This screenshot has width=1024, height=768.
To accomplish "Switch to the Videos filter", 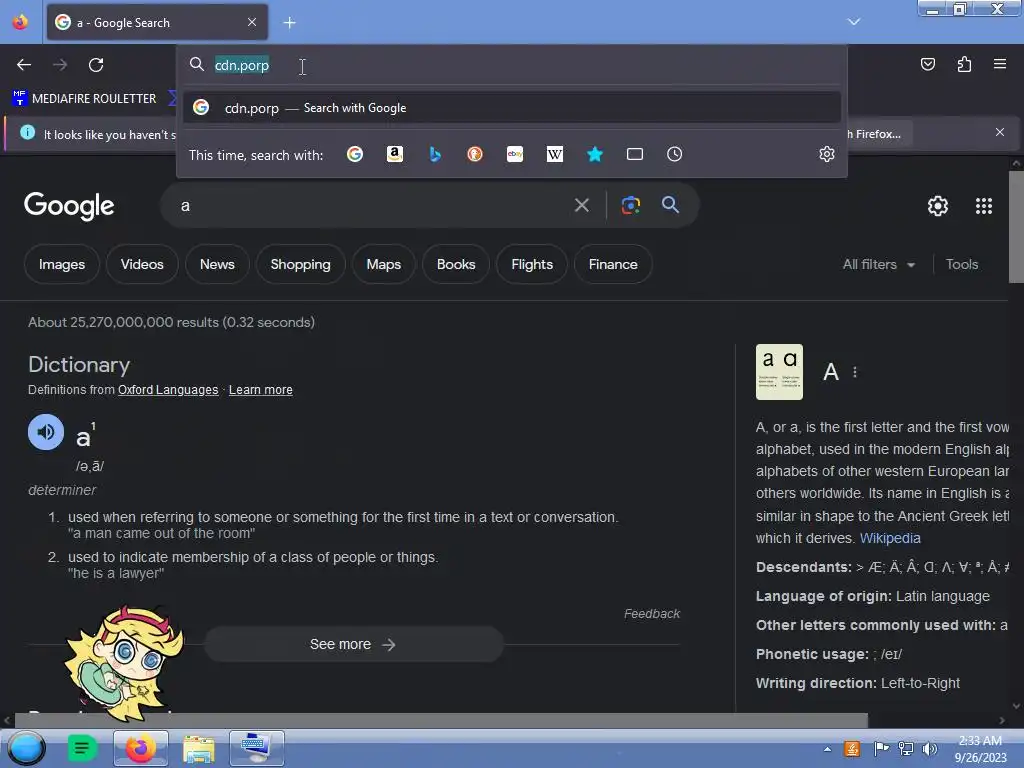I will point(142,264).
